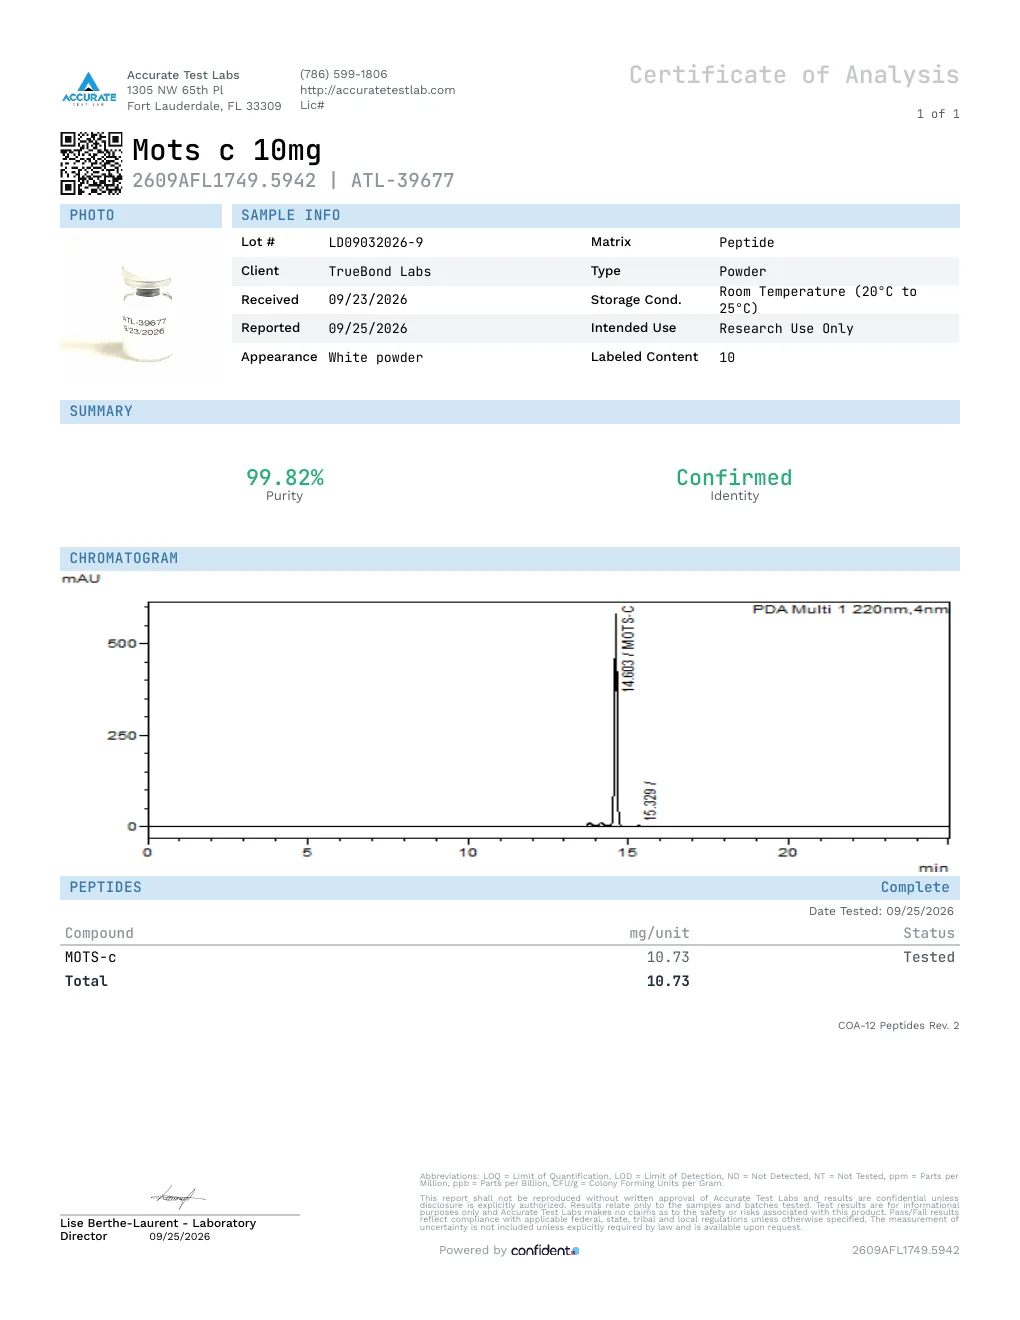Click the 15.329 minor peak label

click(650, 801)
